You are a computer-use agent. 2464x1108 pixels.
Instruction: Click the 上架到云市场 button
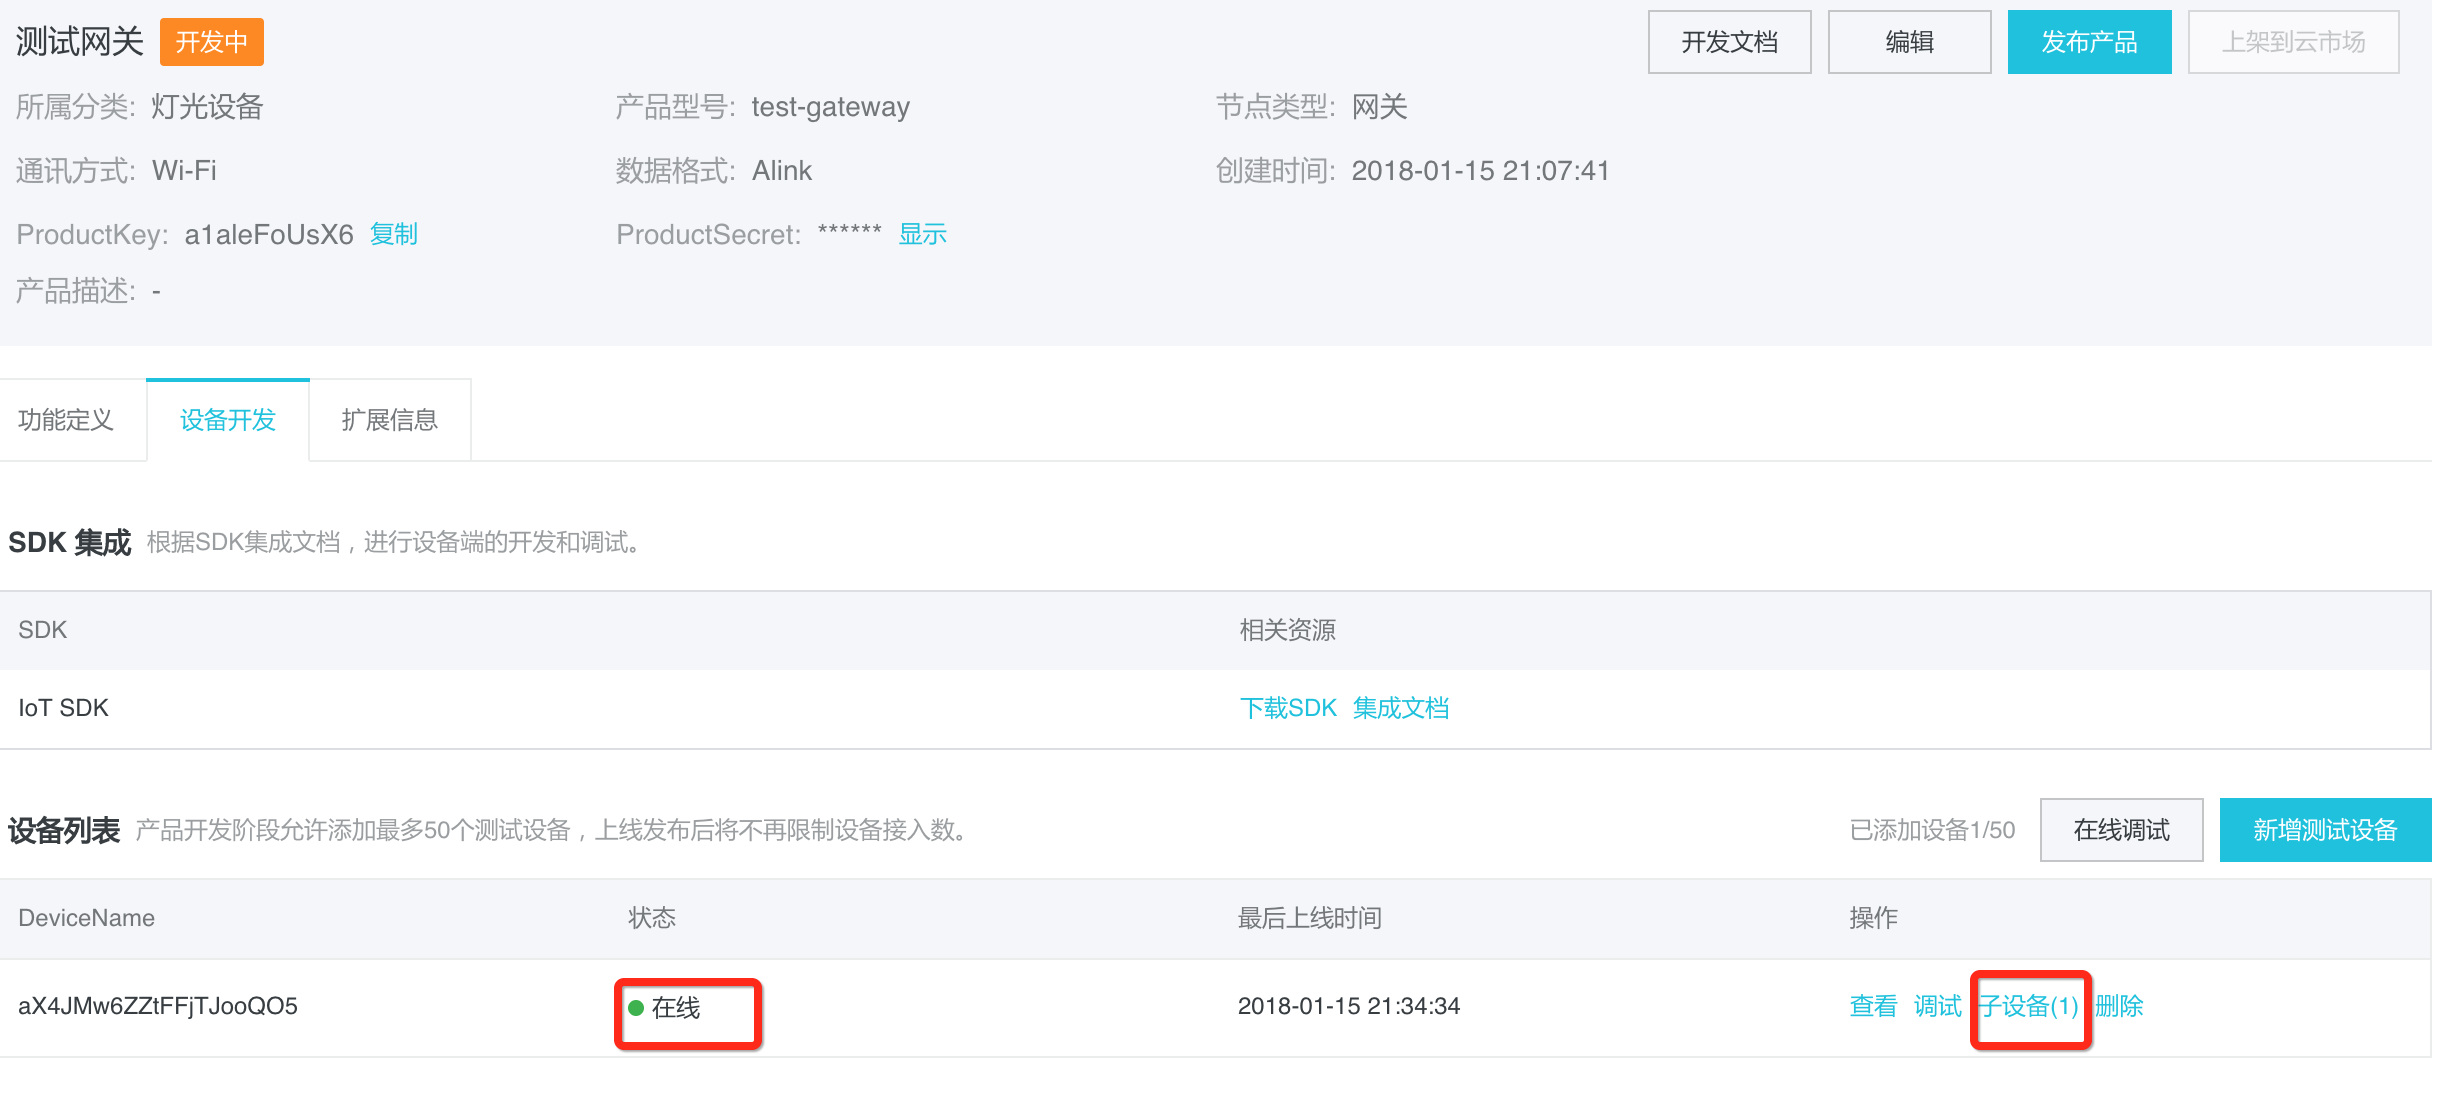pos(2293,42)
